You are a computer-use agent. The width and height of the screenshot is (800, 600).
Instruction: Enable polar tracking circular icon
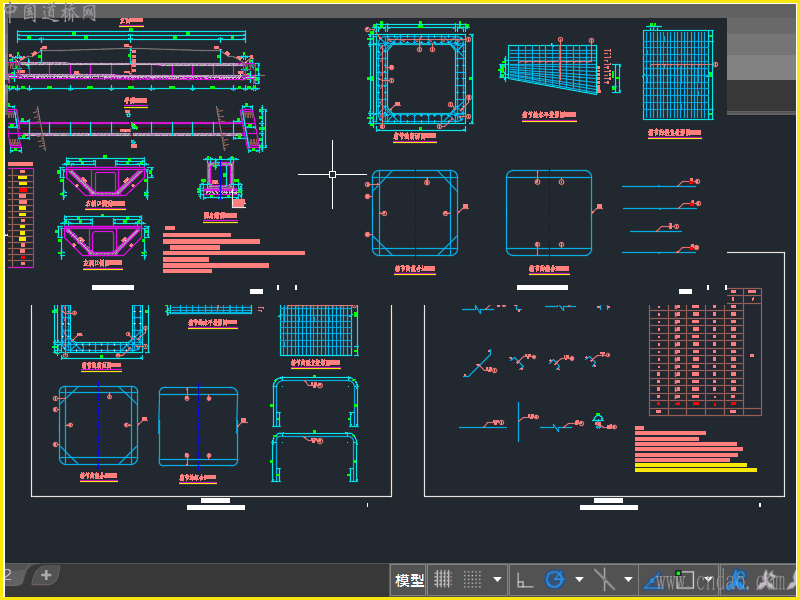coord(555,580)
